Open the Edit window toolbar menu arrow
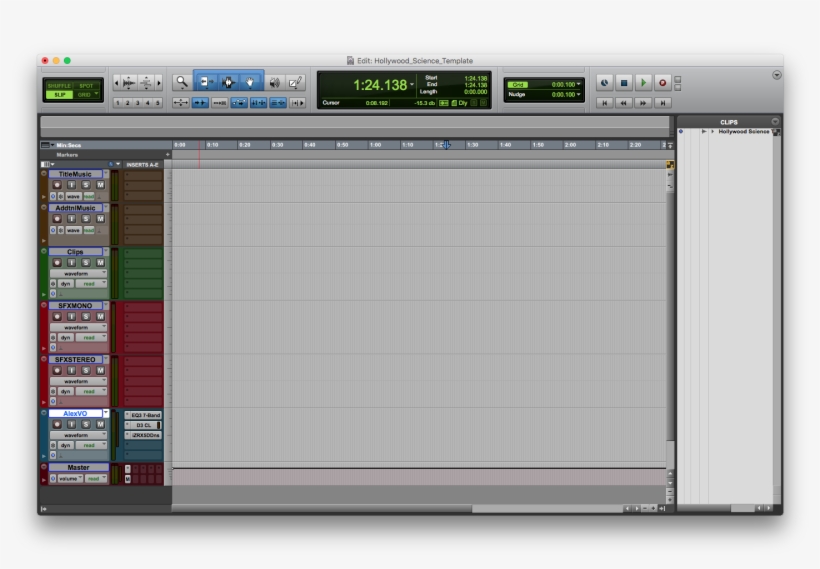This screenshot has width=820, height=569. (x=777, y=75)
